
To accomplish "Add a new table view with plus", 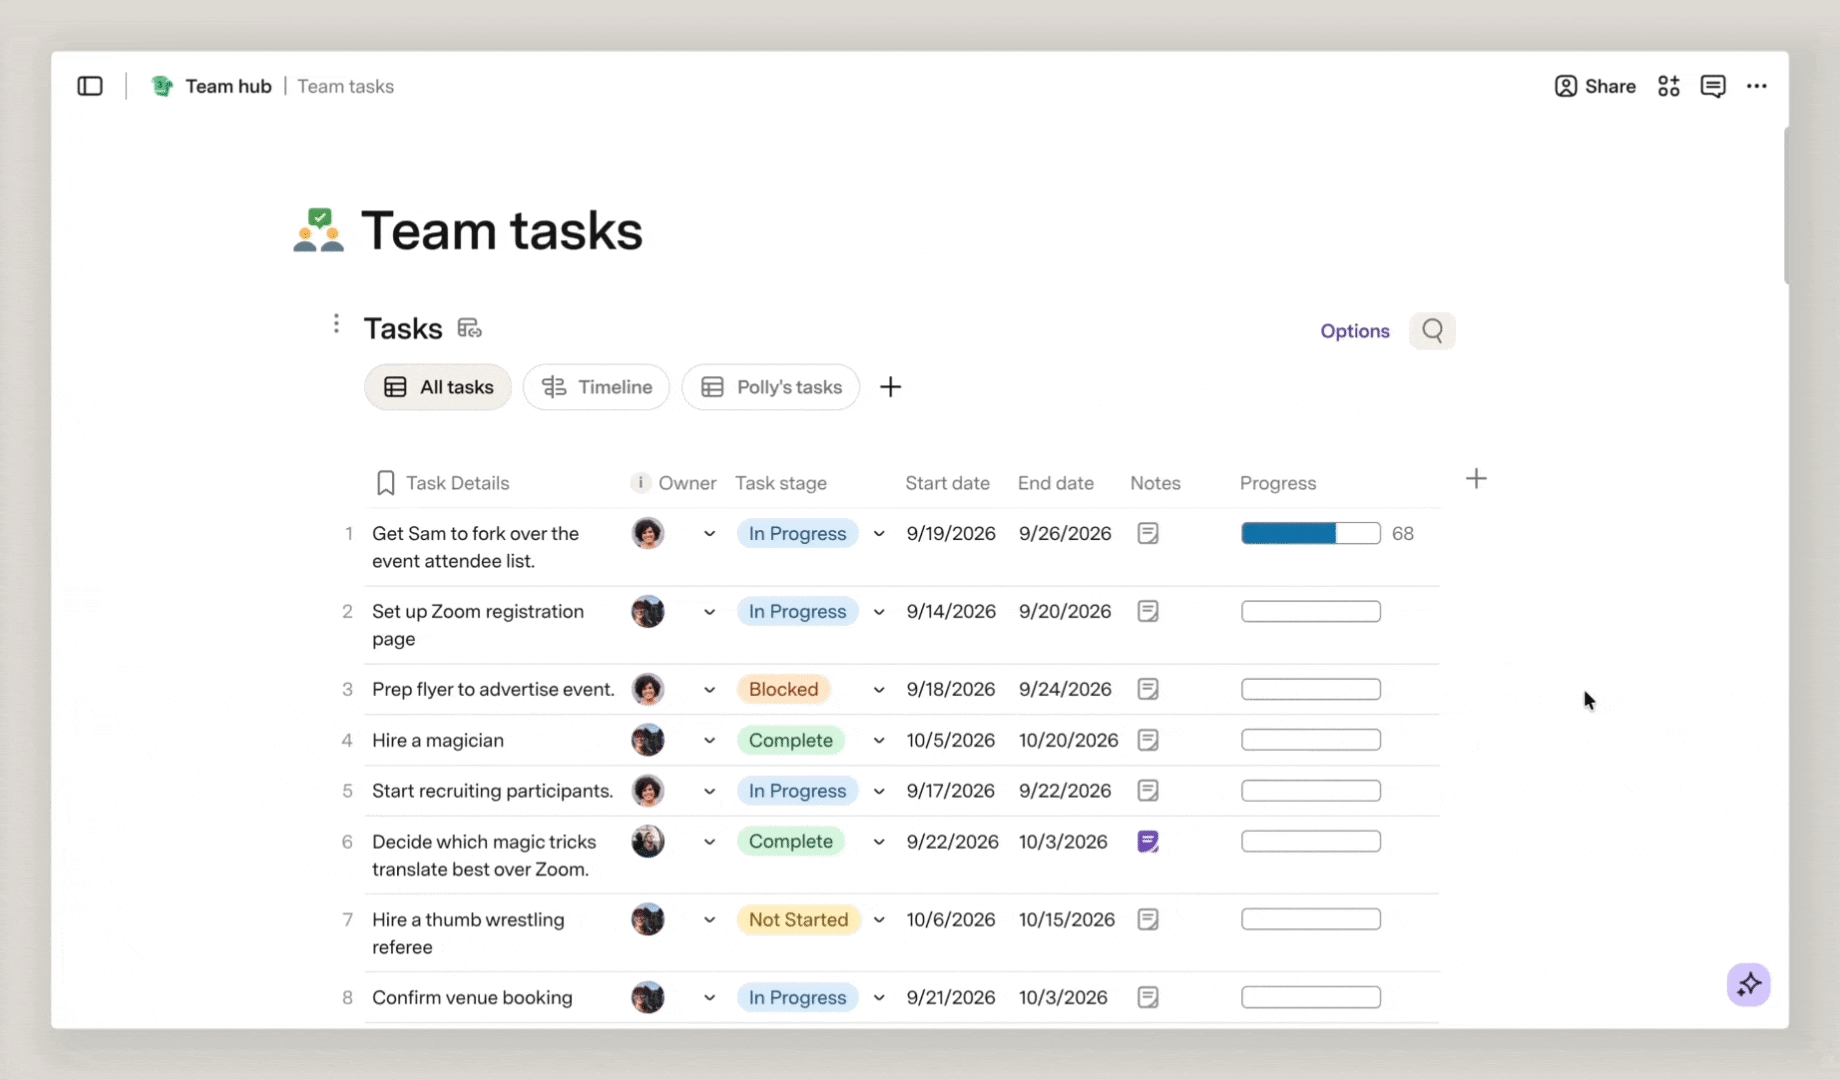I will tap(890, 387).
